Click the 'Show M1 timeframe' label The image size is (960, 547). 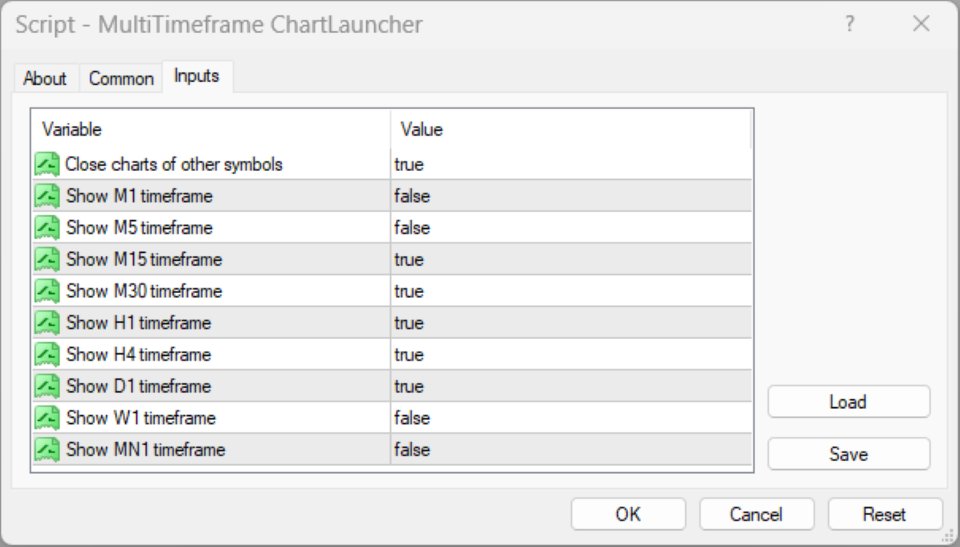click(x=140, y=196)
